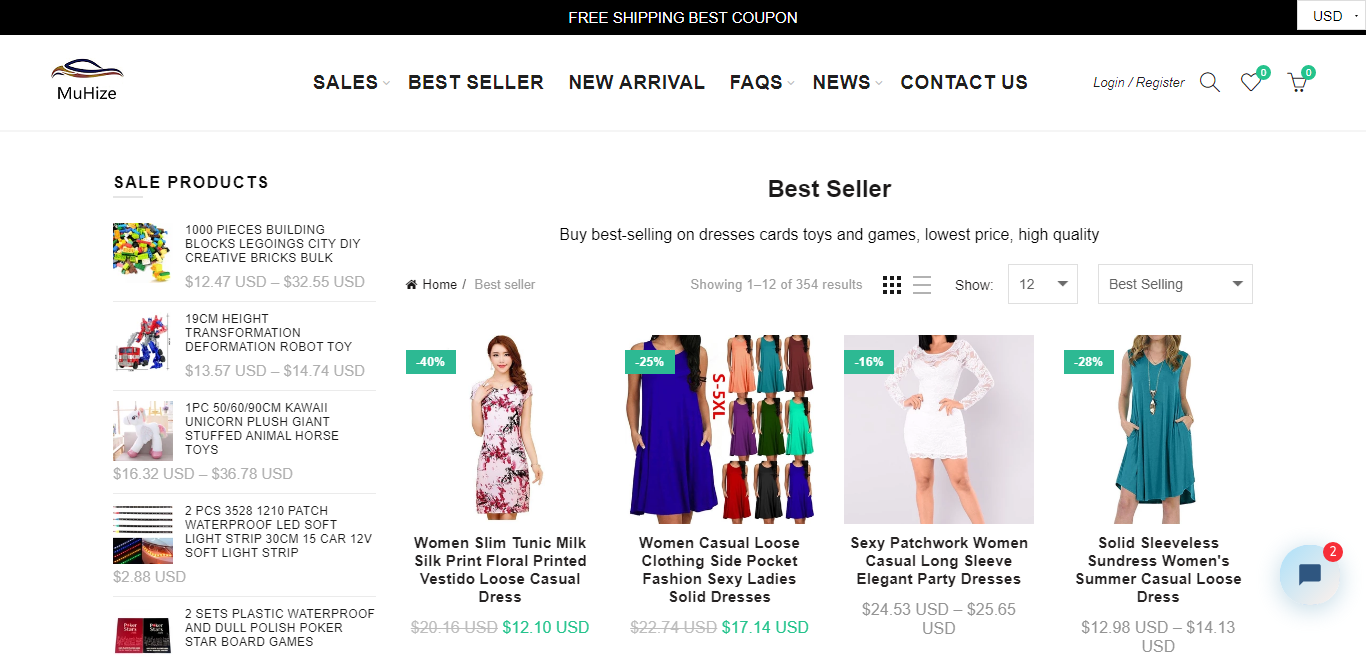Viewport: 1366px width, 657px height.
Task: Click the building blocks thumbnail
Action: [x=143, y=253]
